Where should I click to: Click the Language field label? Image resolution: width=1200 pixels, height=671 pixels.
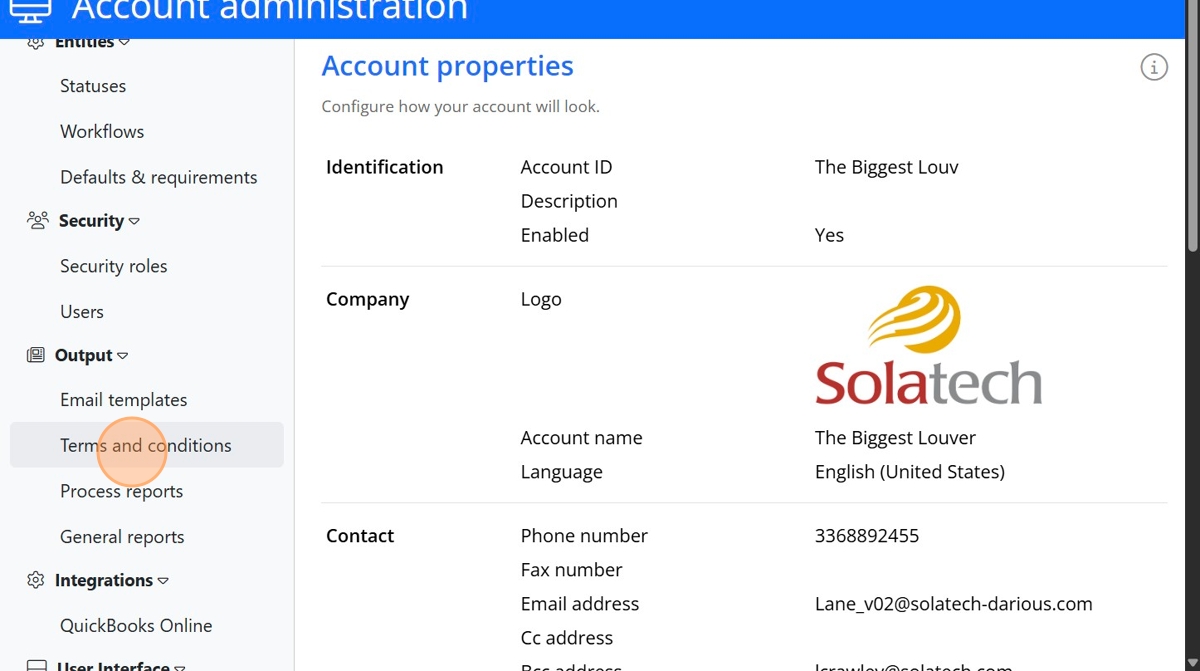(x=562, y=472)
